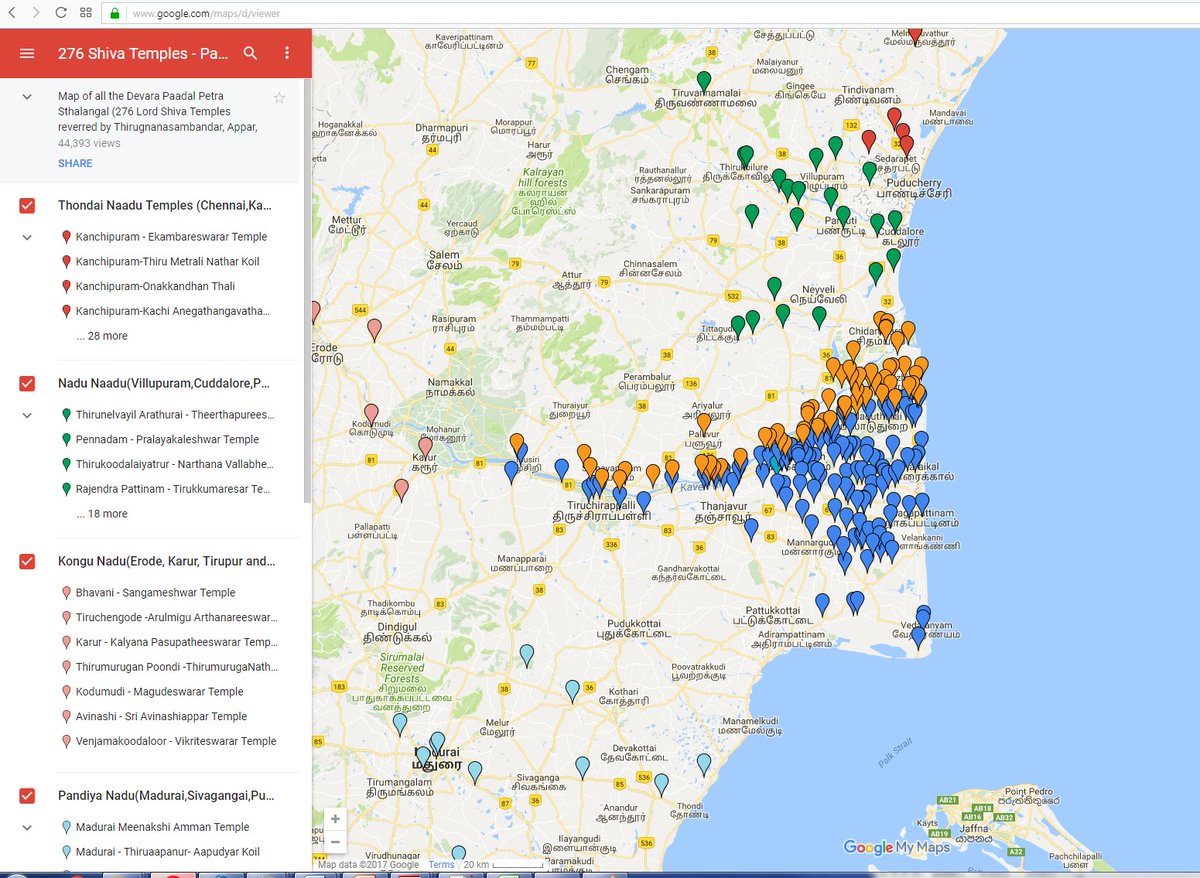1200x878 pixels.
Task: Select Kanchipuram-Kachi Anegathangavatham entry
Action: (173, 311)
